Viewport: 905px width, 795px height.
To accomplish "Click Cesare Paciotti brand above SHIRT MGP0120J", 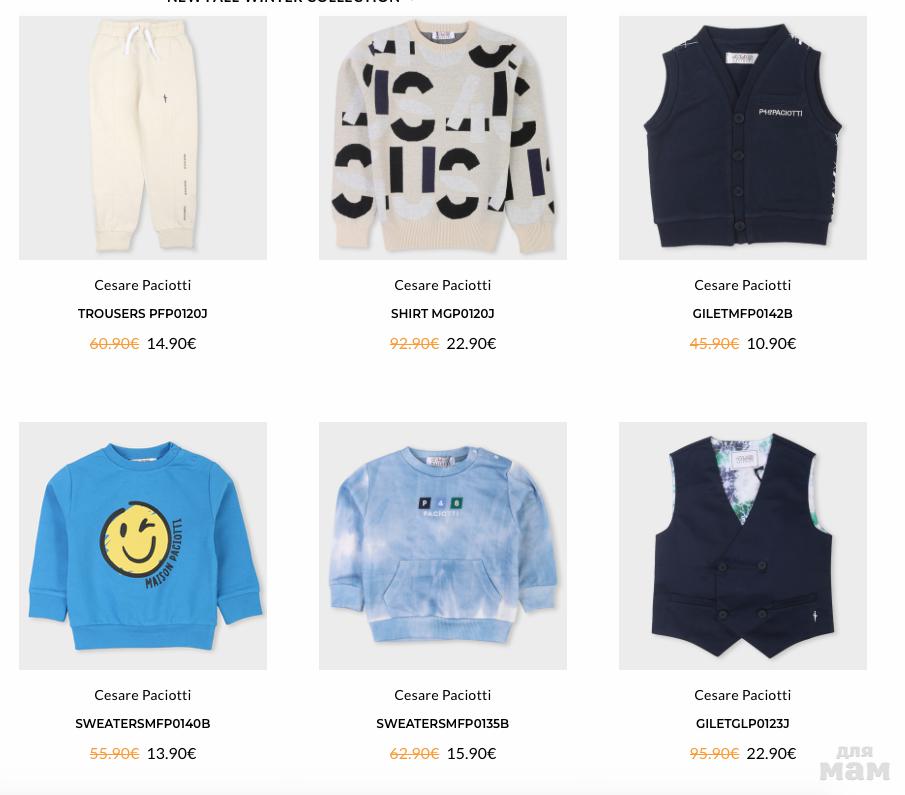I will click(443, 285).
